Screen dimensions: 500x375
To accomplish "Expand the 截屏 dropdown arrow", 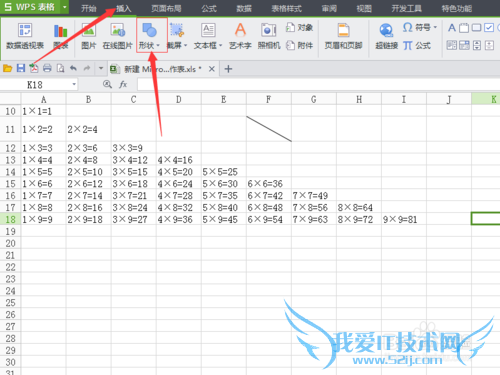I will [x=185, y=45].
